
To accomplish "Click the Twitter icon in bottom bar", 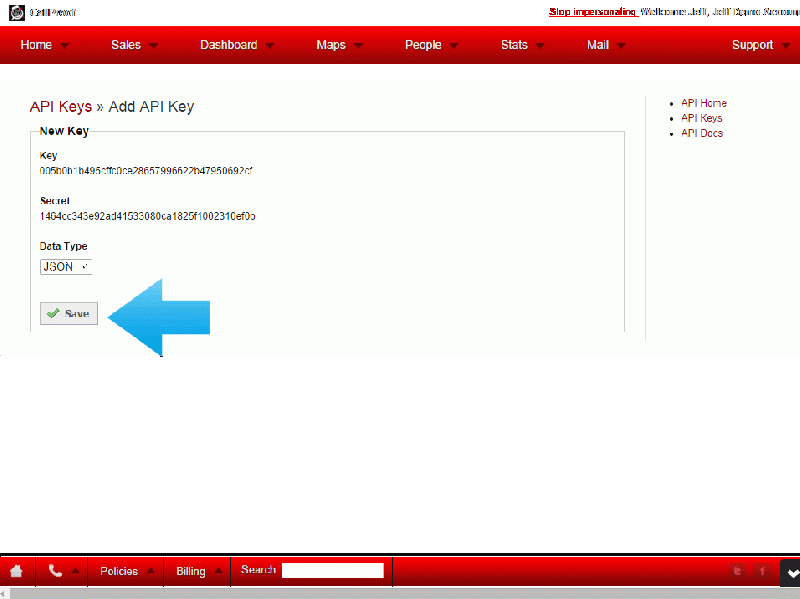I will [x=737, y=571].
